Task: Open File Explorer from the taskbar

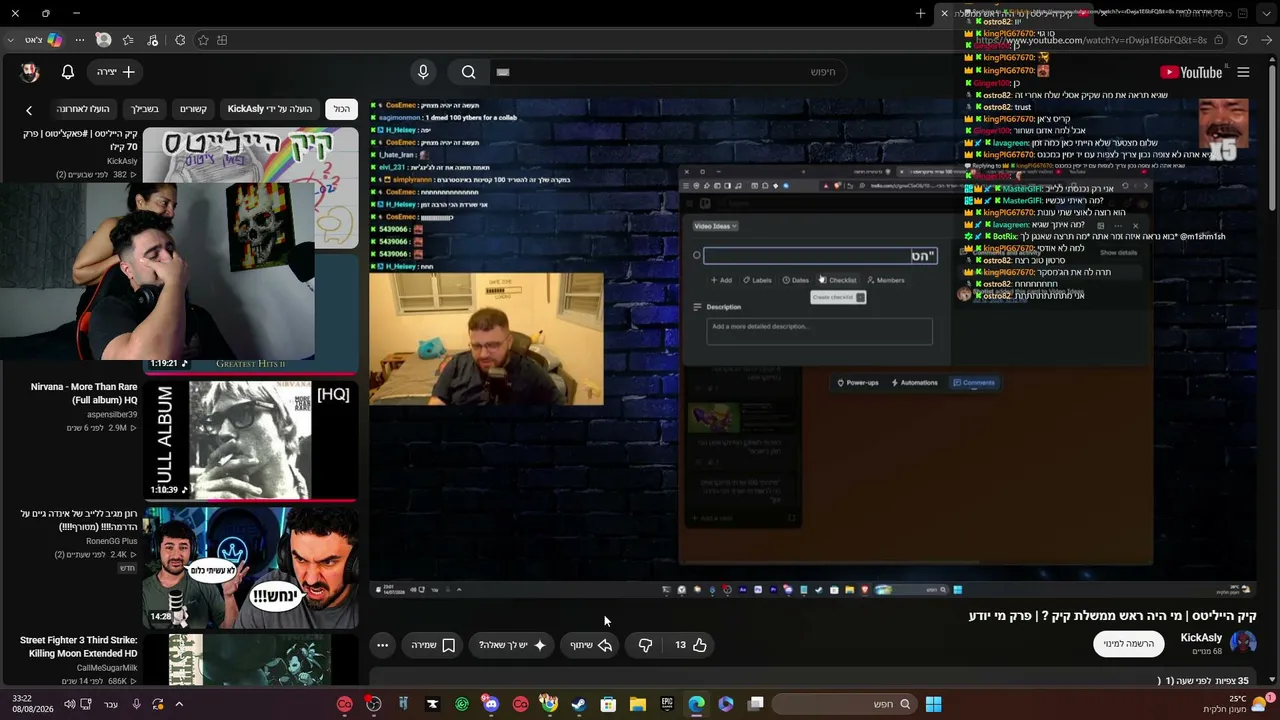Action: [638, 704]
